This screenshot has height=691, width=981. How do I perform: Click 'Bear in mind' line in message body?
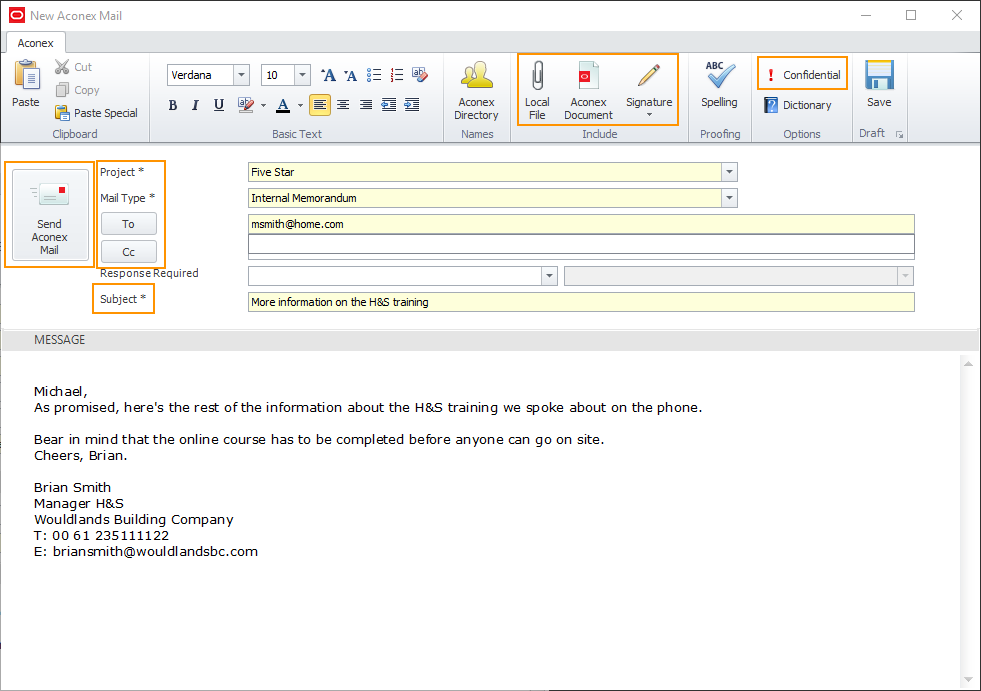click(x=319, y=439)
